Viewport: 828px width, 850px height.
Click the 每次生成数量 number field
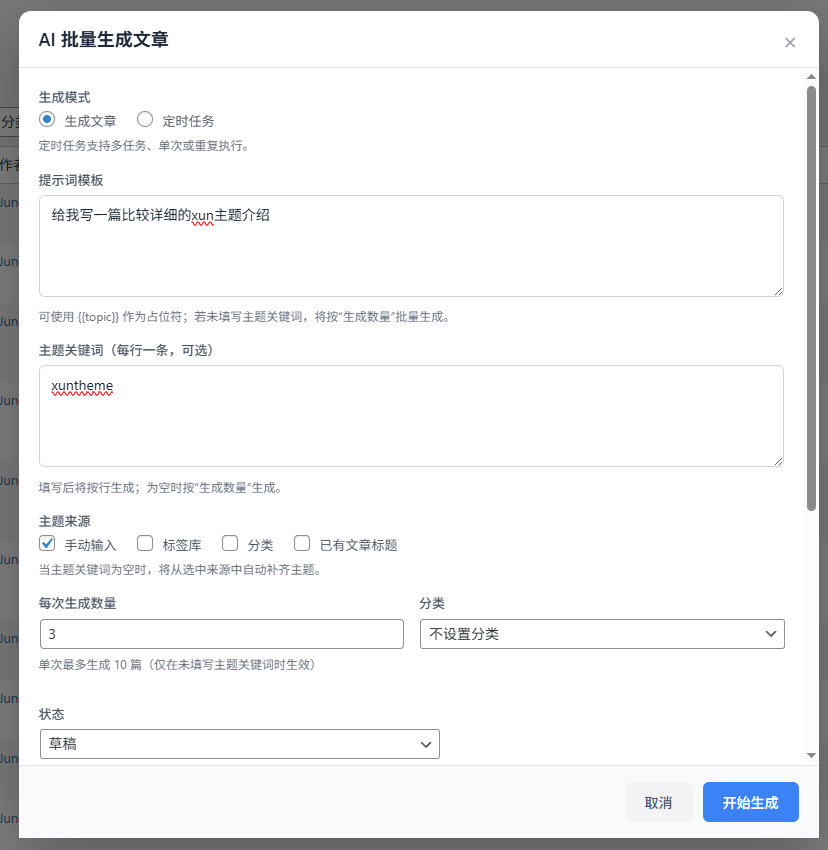221,634
